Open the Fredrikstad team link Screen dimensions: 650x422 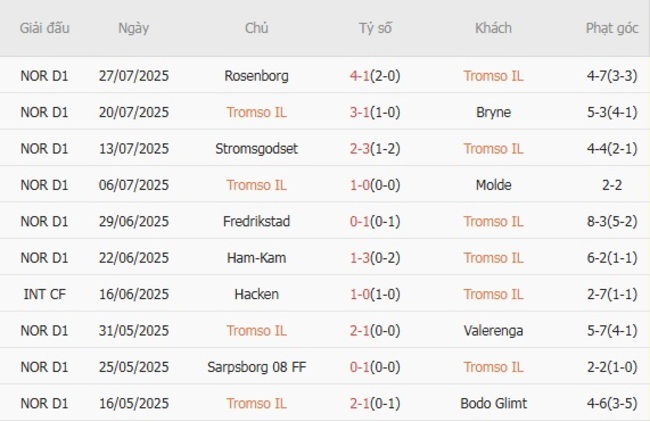pos(256,221)
